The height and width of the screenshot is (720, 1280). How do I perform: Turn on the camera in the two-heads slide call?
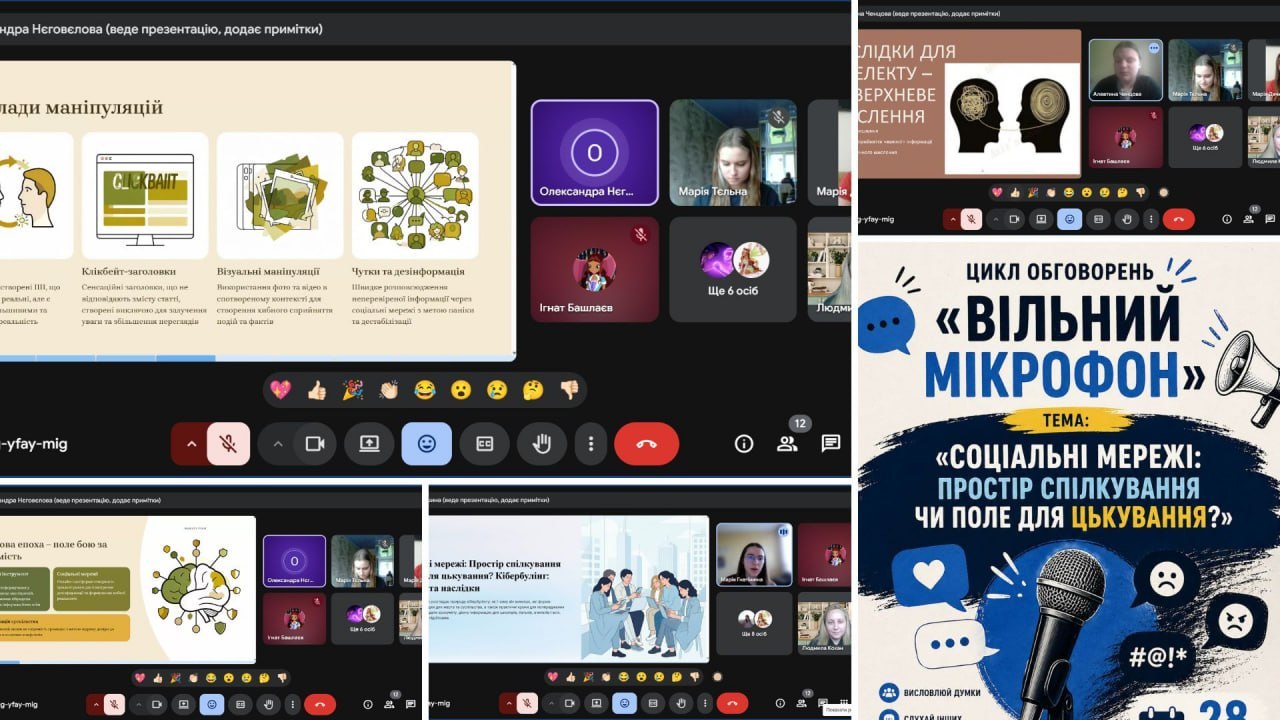click(x=1014, y=219)
